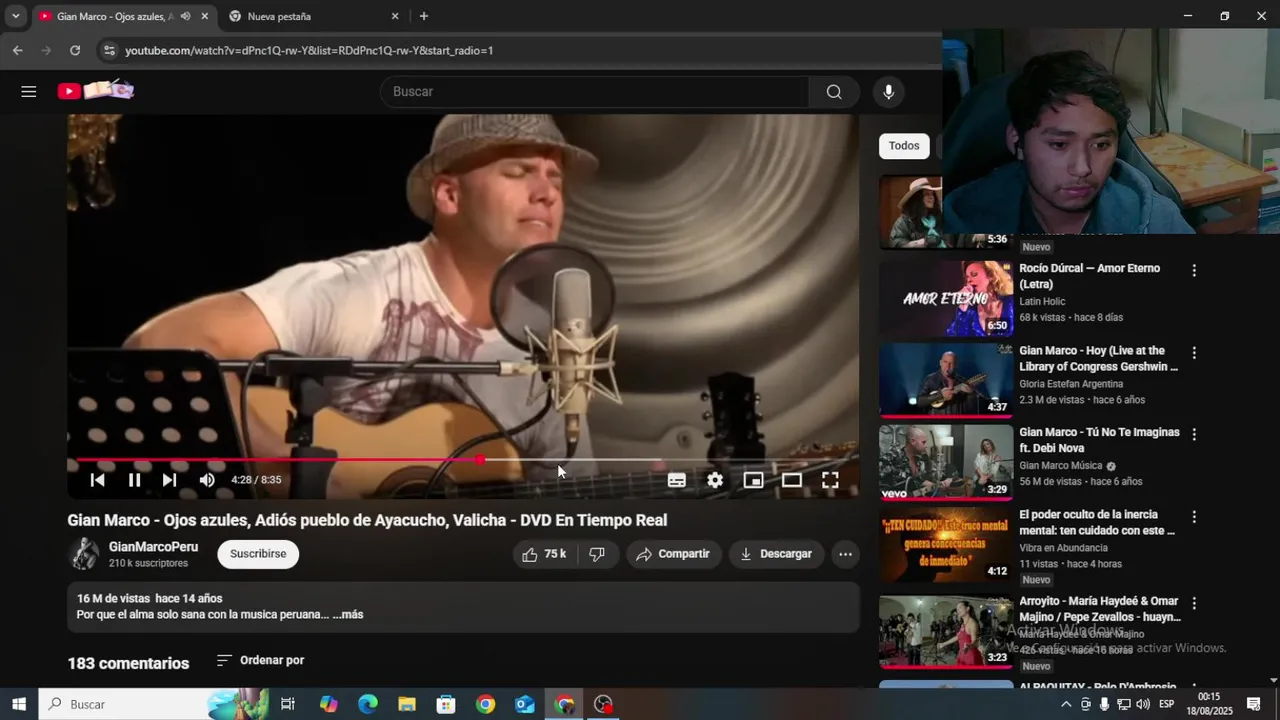Open the GianMarcoPeru channel avatar
The image size is (1280, 720).
[84, 554]
